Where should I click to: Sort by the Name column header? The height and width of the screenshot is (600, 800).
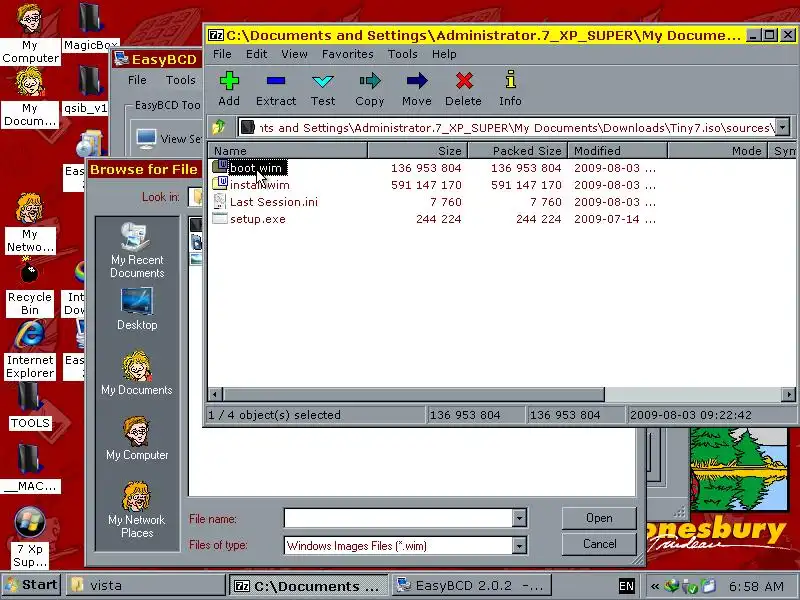tap(287, 151)
